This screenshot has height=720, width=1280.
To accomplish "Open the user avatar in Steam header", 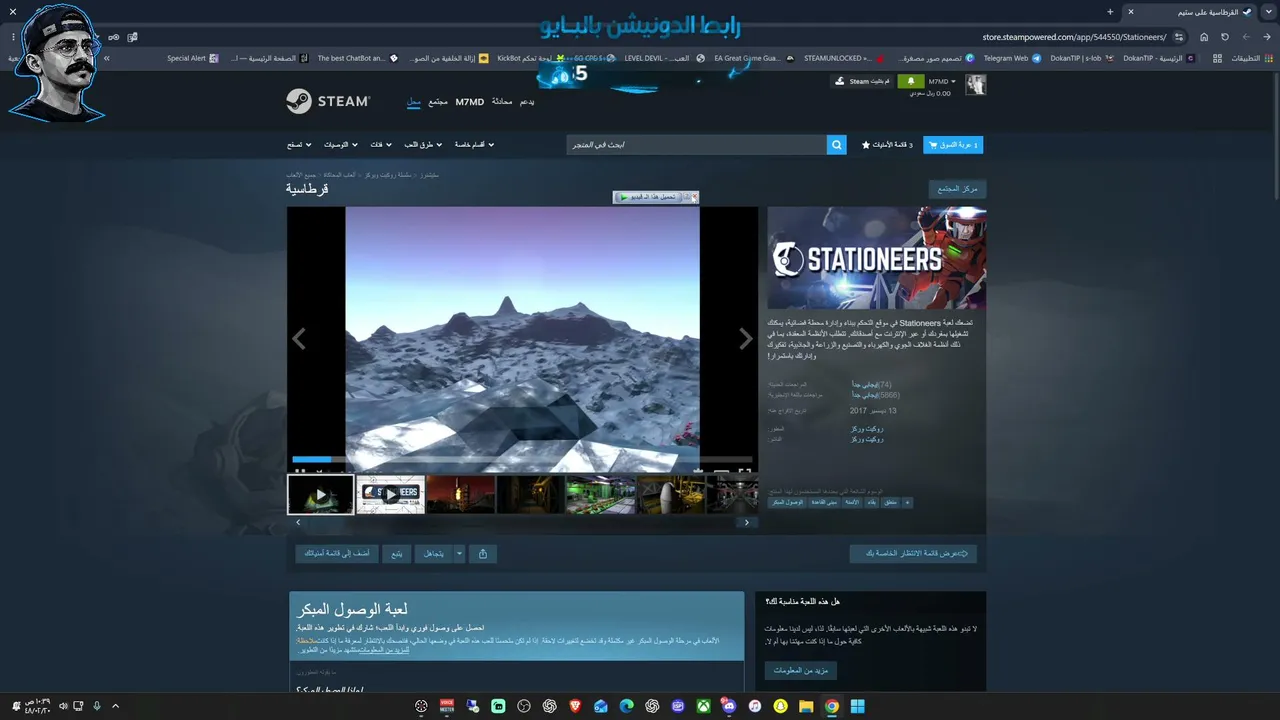I will (975, 85).
